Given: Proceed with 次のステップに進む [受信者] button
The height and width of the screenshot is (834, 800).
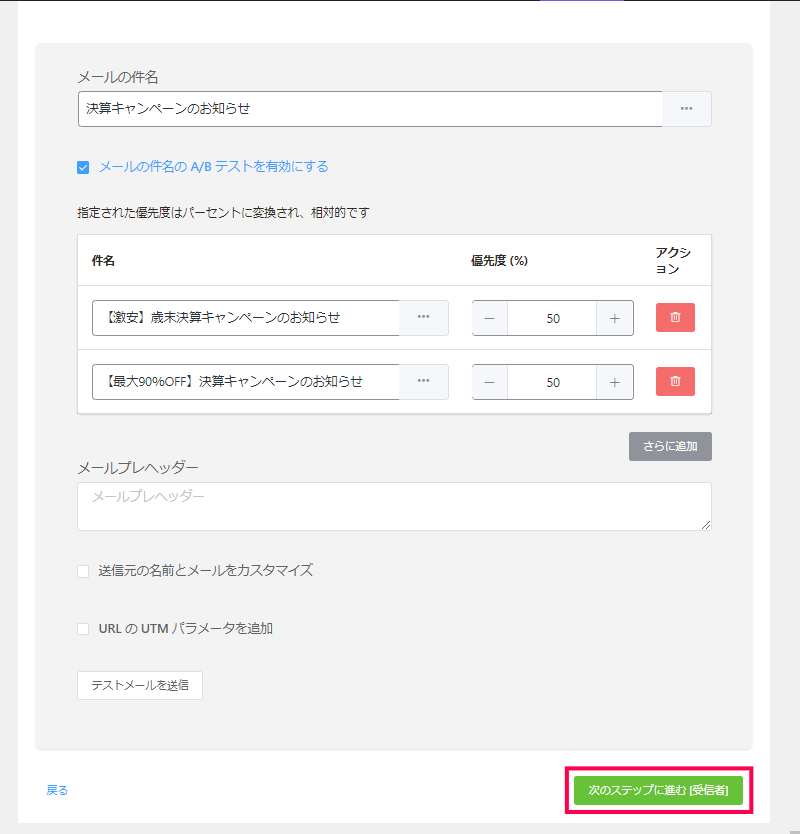Looking at the screenshot, I should [x=659, y=790].
